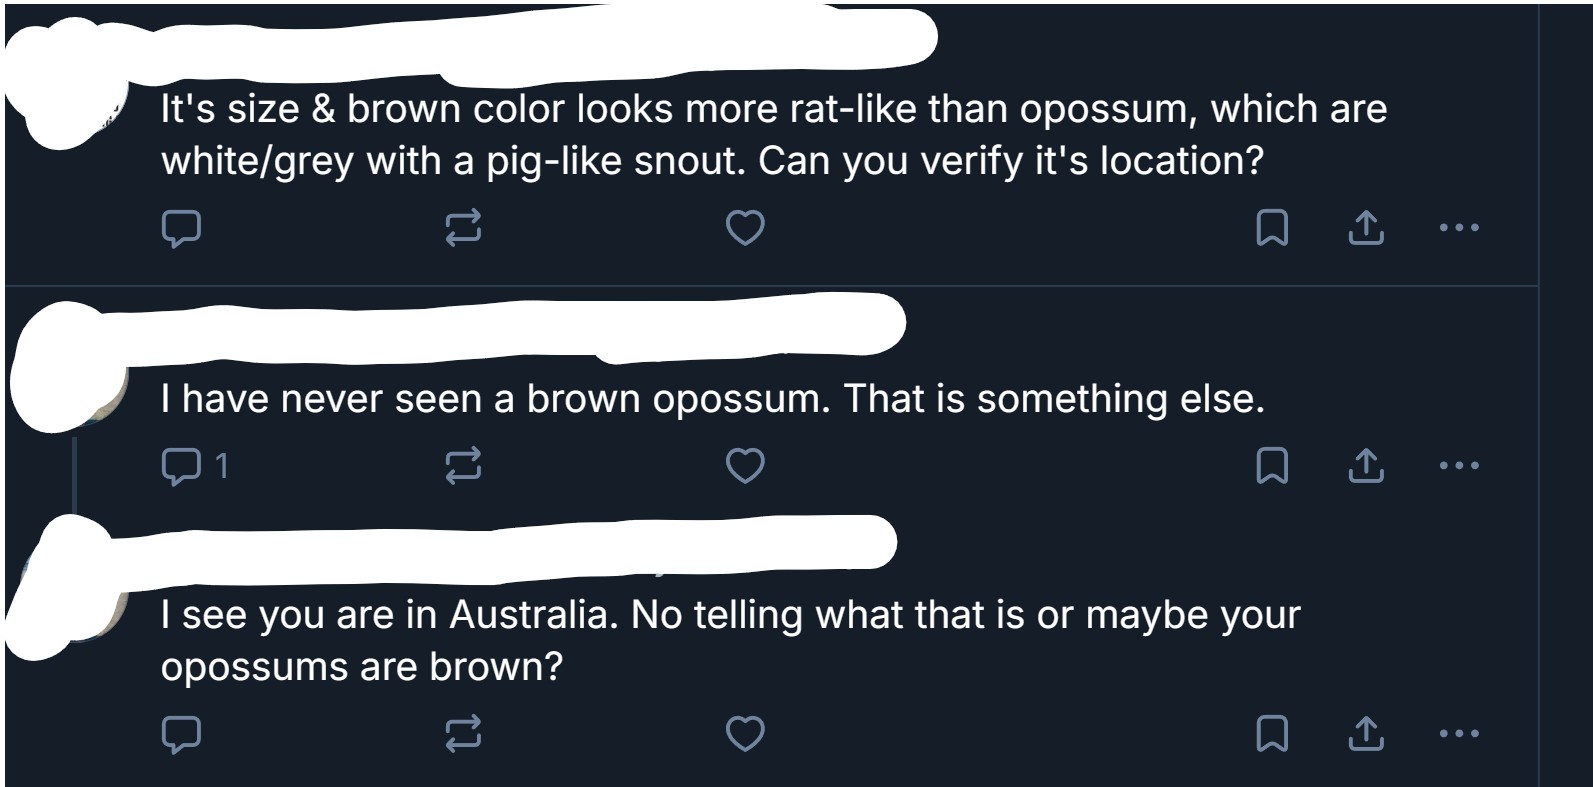Like the 'never seen a brown opossum' post

point(745,465)
